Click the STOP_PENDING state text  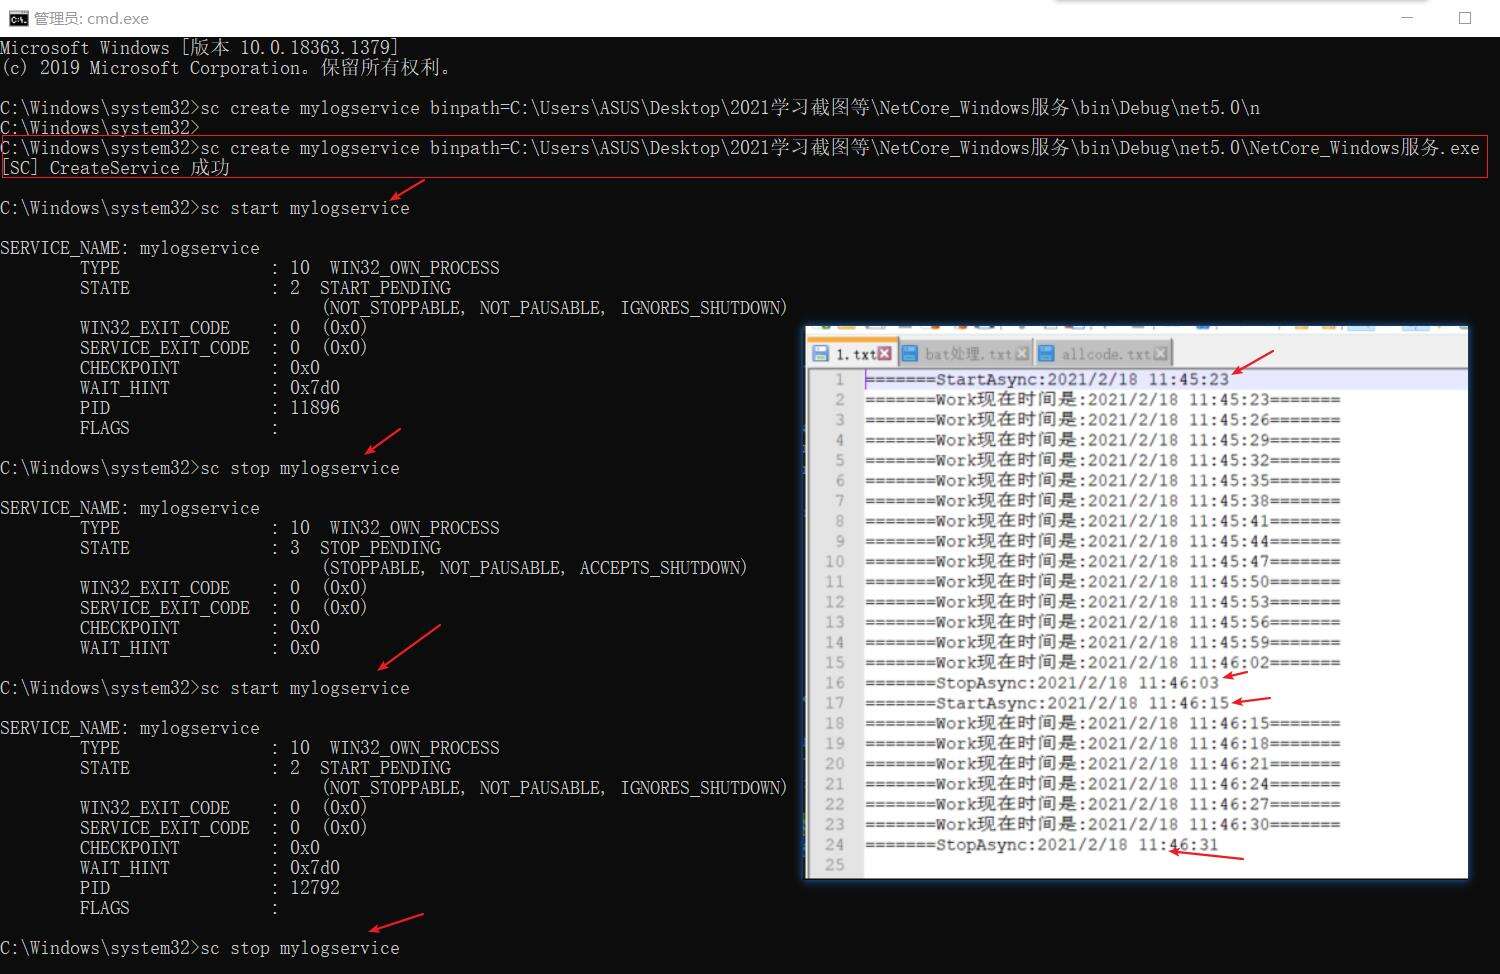click(x=380, y=548)
